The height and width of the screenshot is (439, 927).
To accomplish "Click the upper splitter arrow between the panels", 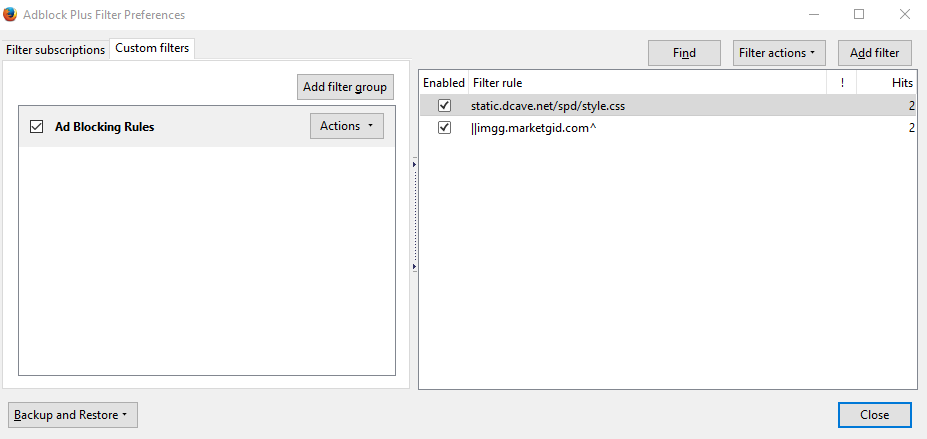I will pyautogui.click(x=414, y=164).
